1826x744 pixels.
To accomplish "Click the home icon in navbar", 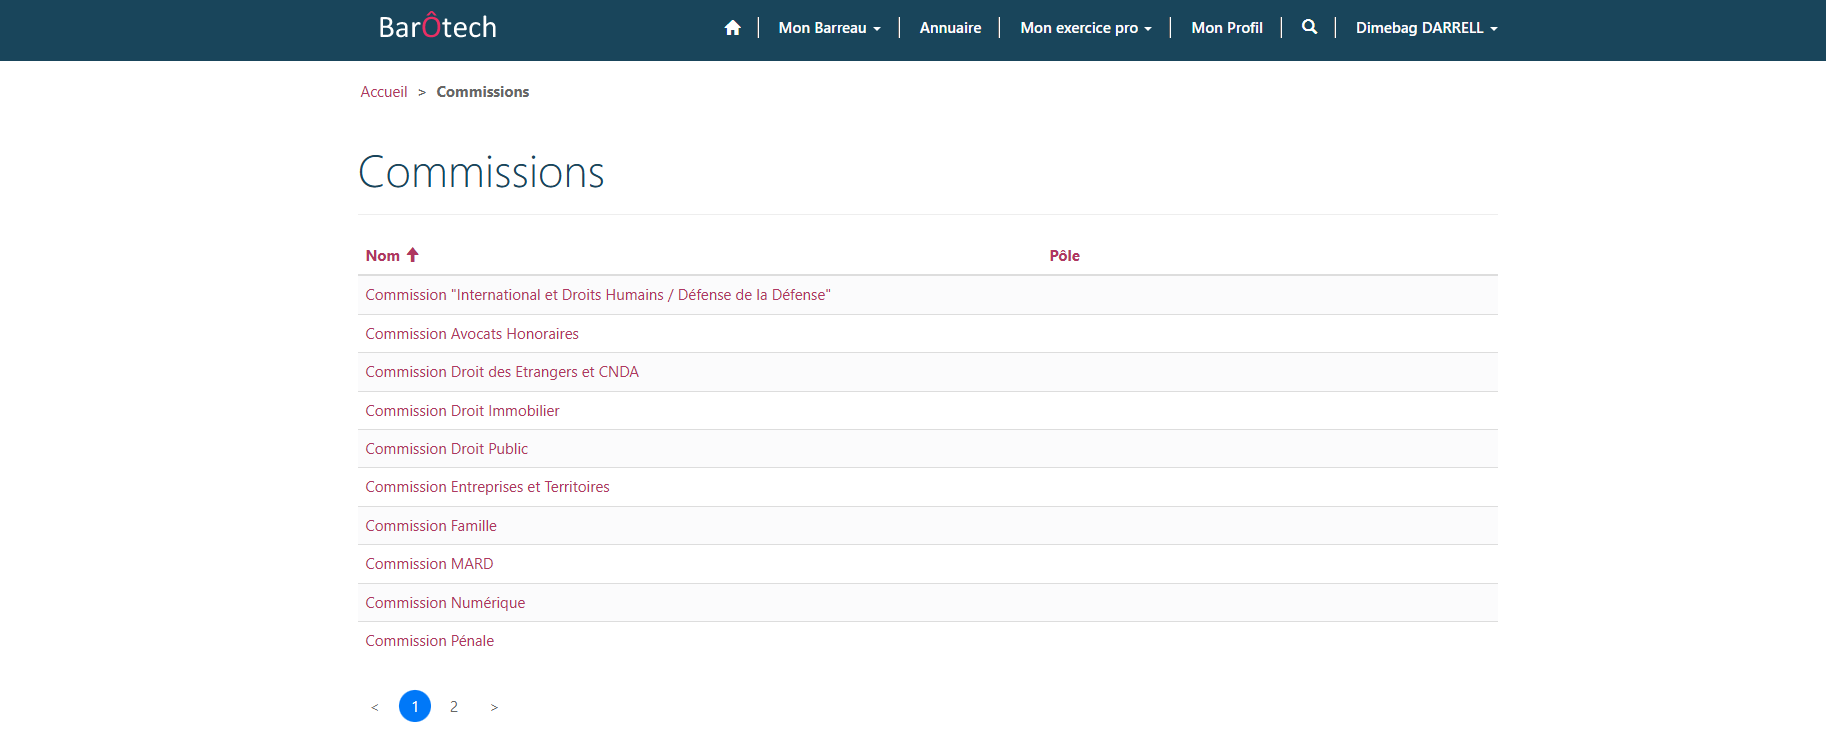I will [732, 28].
